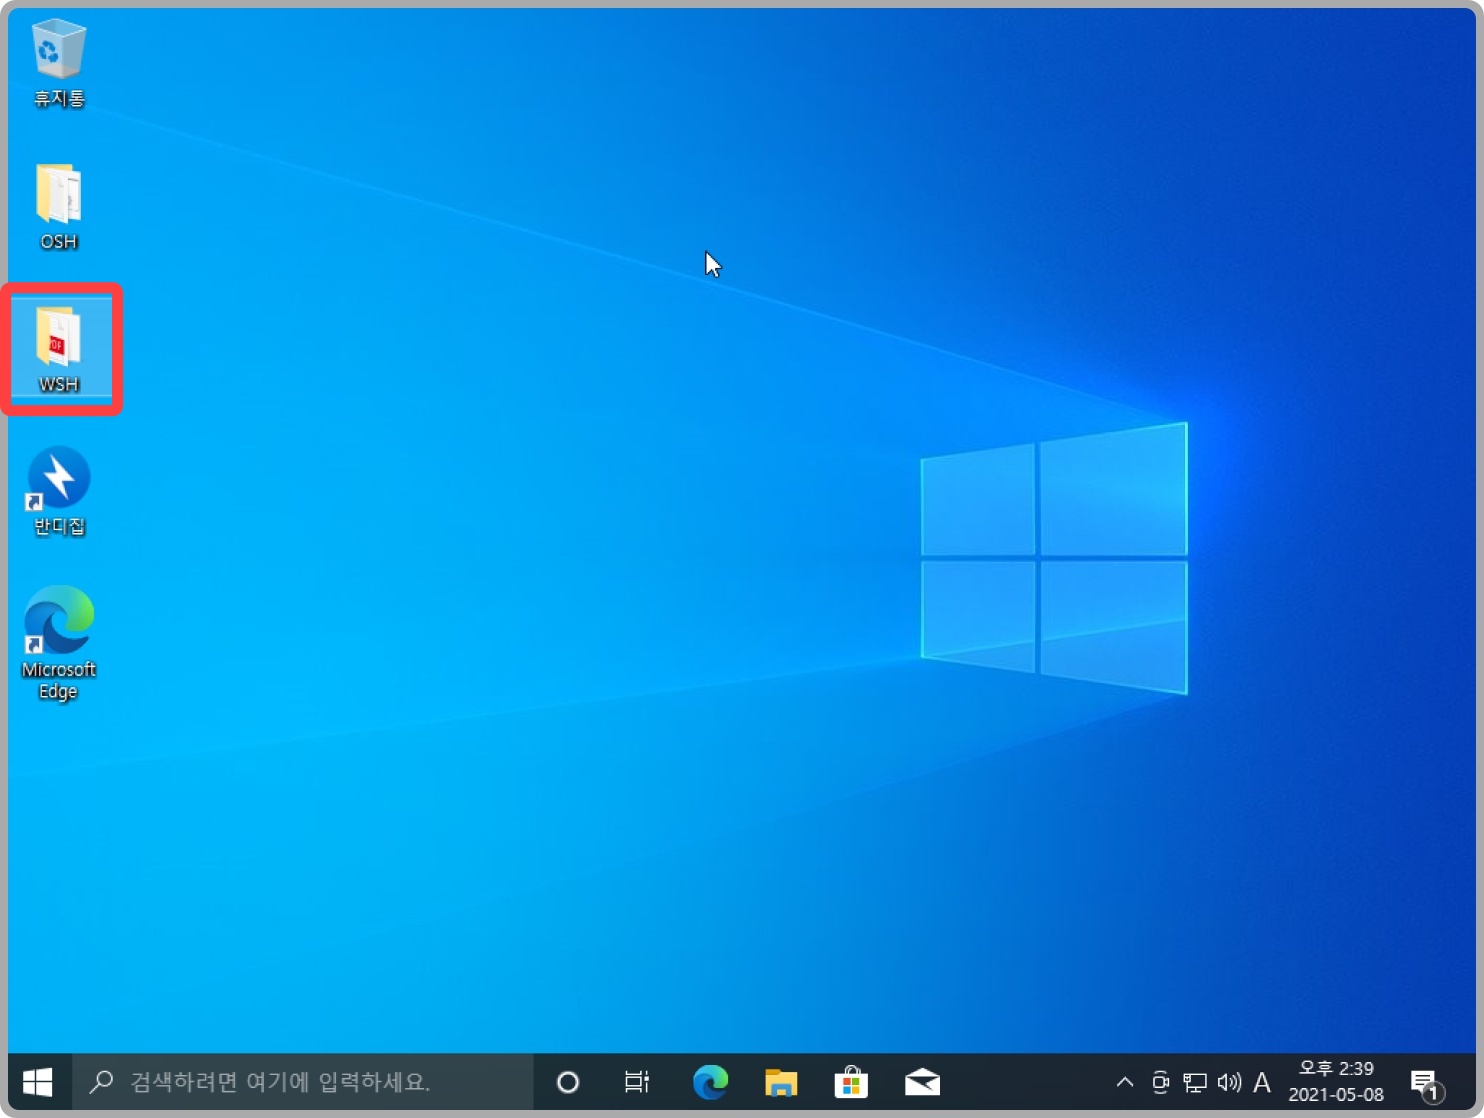Open the Mail app on taskbar
This screenshot has height=1118, width=1484.
click(x=922, y=1082)
